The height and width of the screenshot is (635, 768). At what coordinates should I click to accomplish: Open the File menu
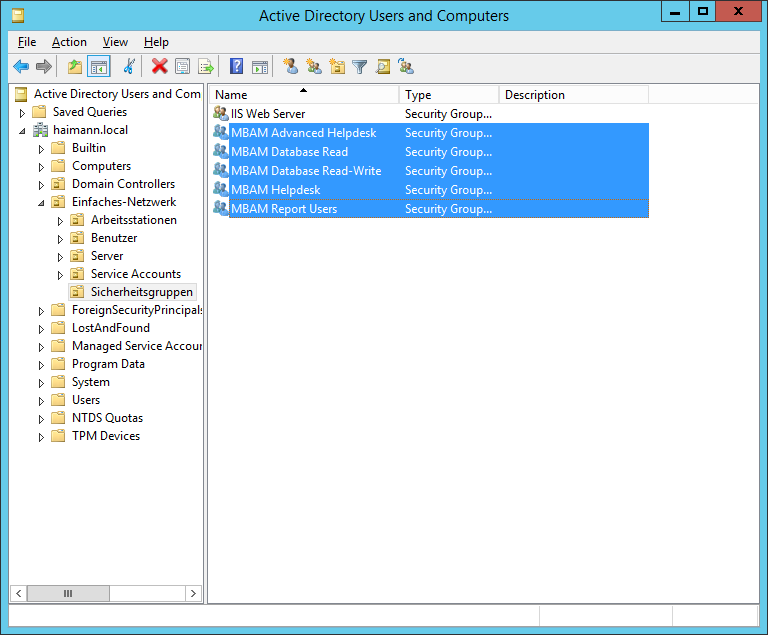pyautogui.click(x=27, y=42)
